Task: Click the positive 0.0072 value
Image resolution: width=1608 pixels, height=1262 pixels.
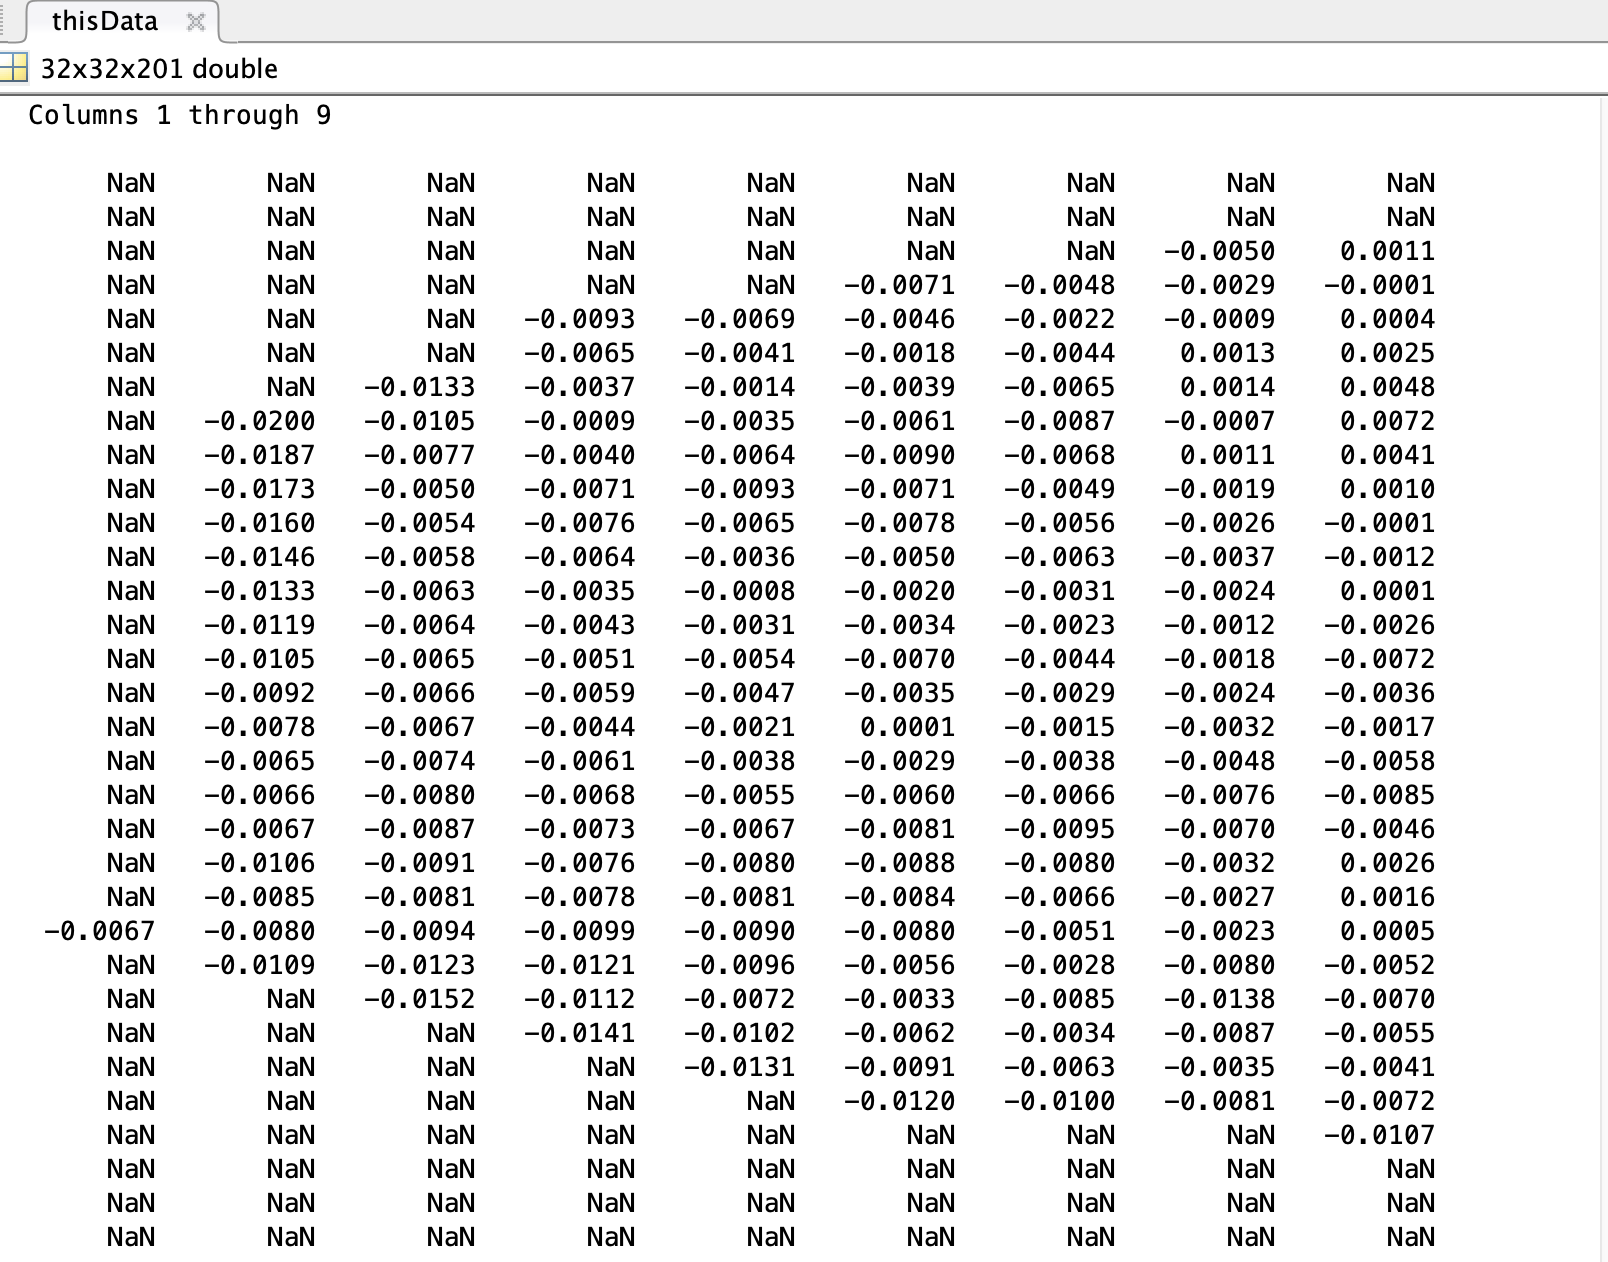Action: click(x=1387, y=421)
